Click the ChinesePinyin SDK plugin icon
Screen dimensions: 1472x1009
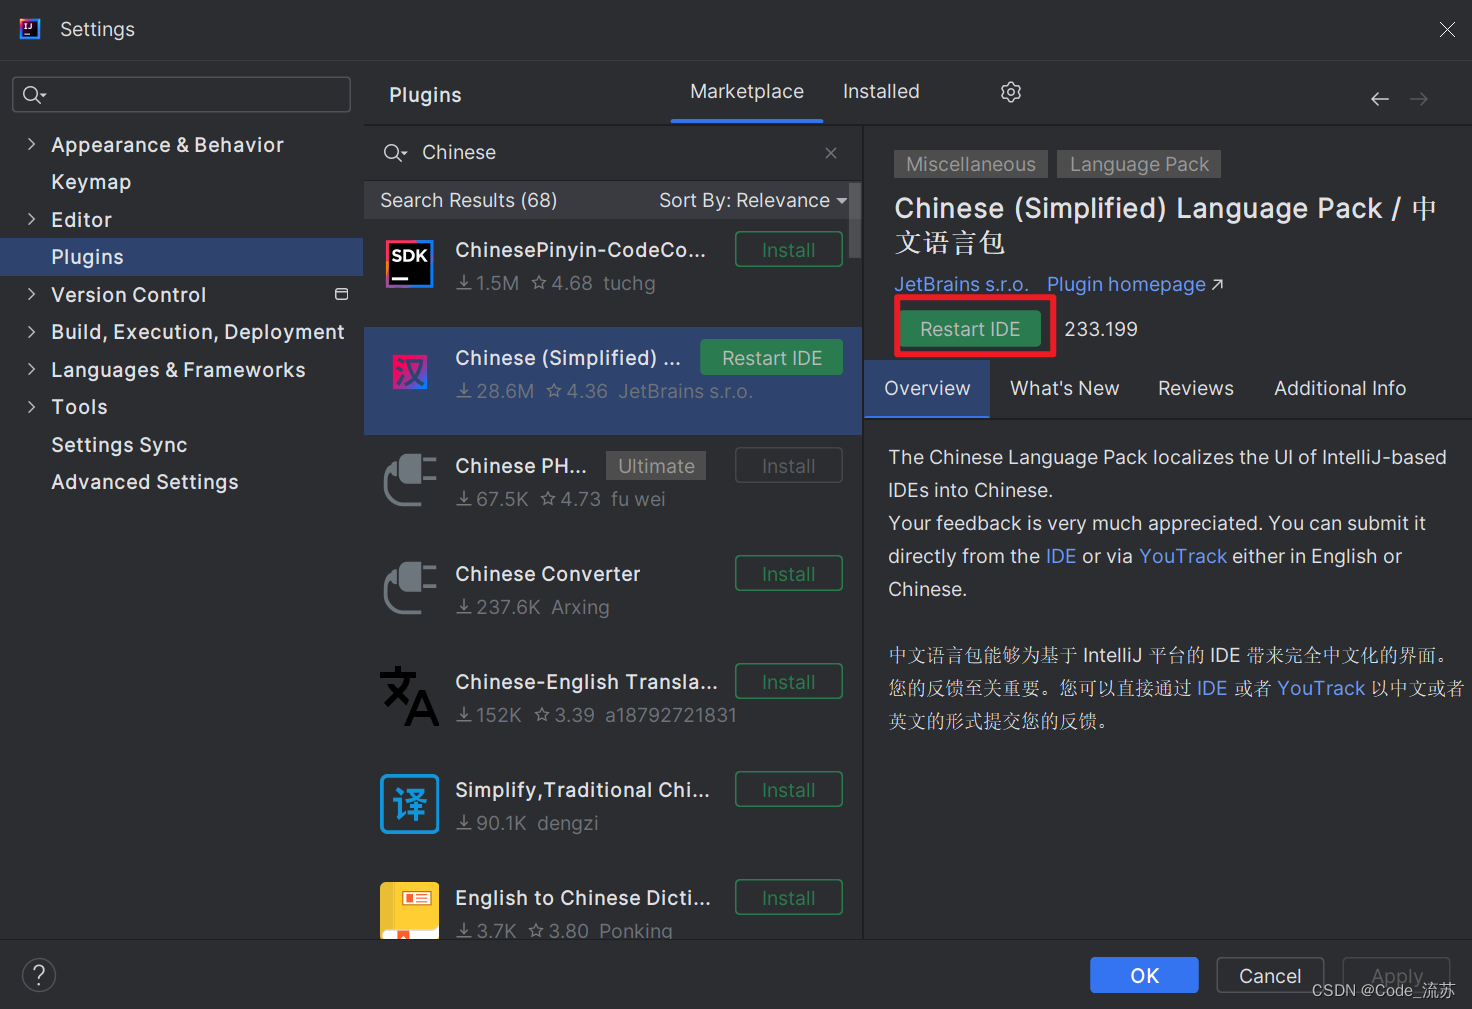point(410,264)
